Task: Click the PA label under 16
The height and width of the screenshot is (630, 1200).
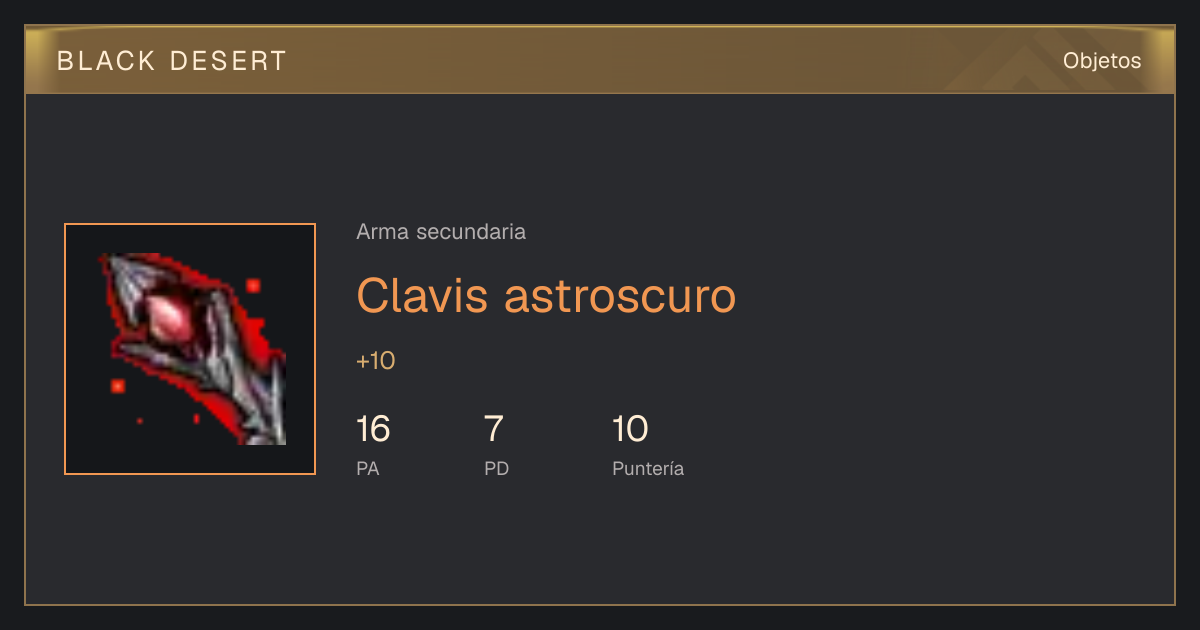Action: tap(368, 468)
